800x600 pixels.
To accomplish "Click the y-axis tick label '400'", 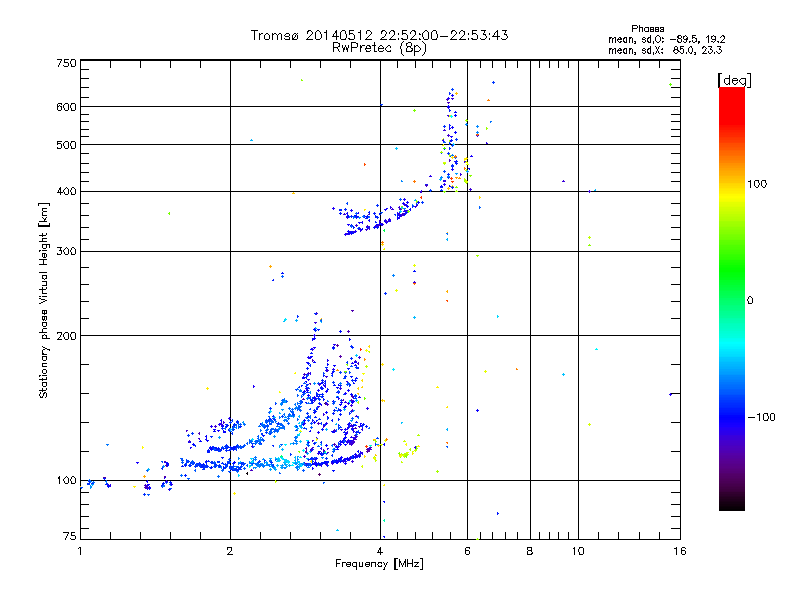I will point(66,192).
